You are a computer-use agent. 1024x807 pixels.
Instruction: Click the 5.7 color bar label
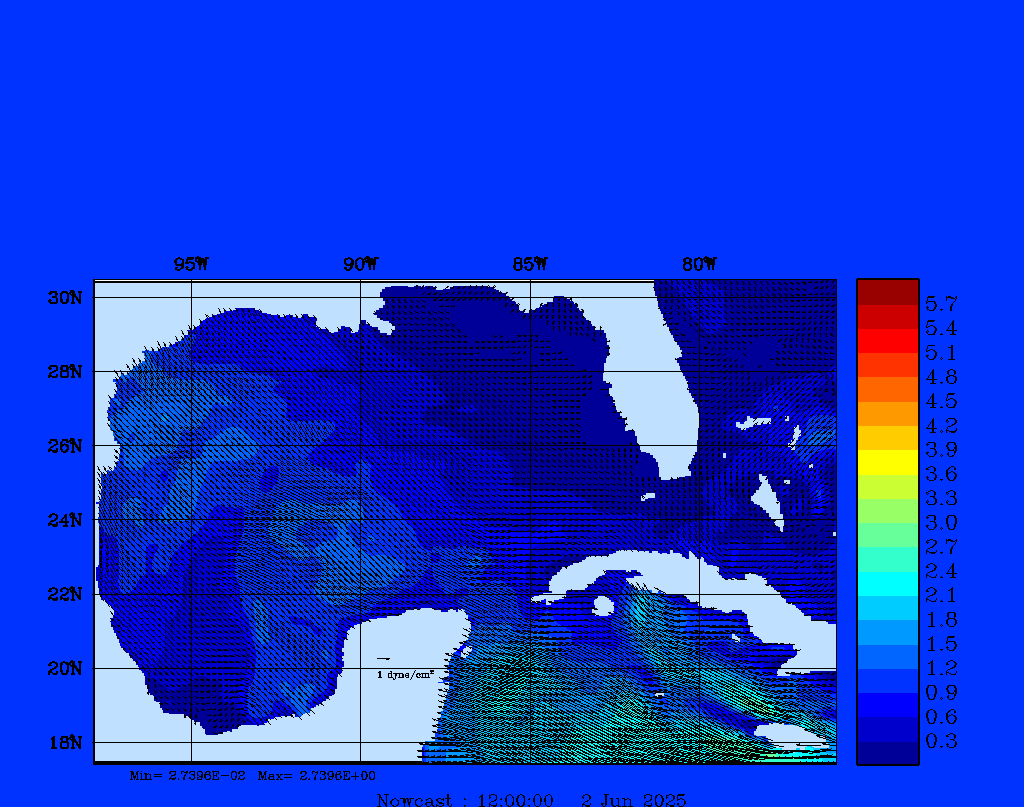point(941,303)
